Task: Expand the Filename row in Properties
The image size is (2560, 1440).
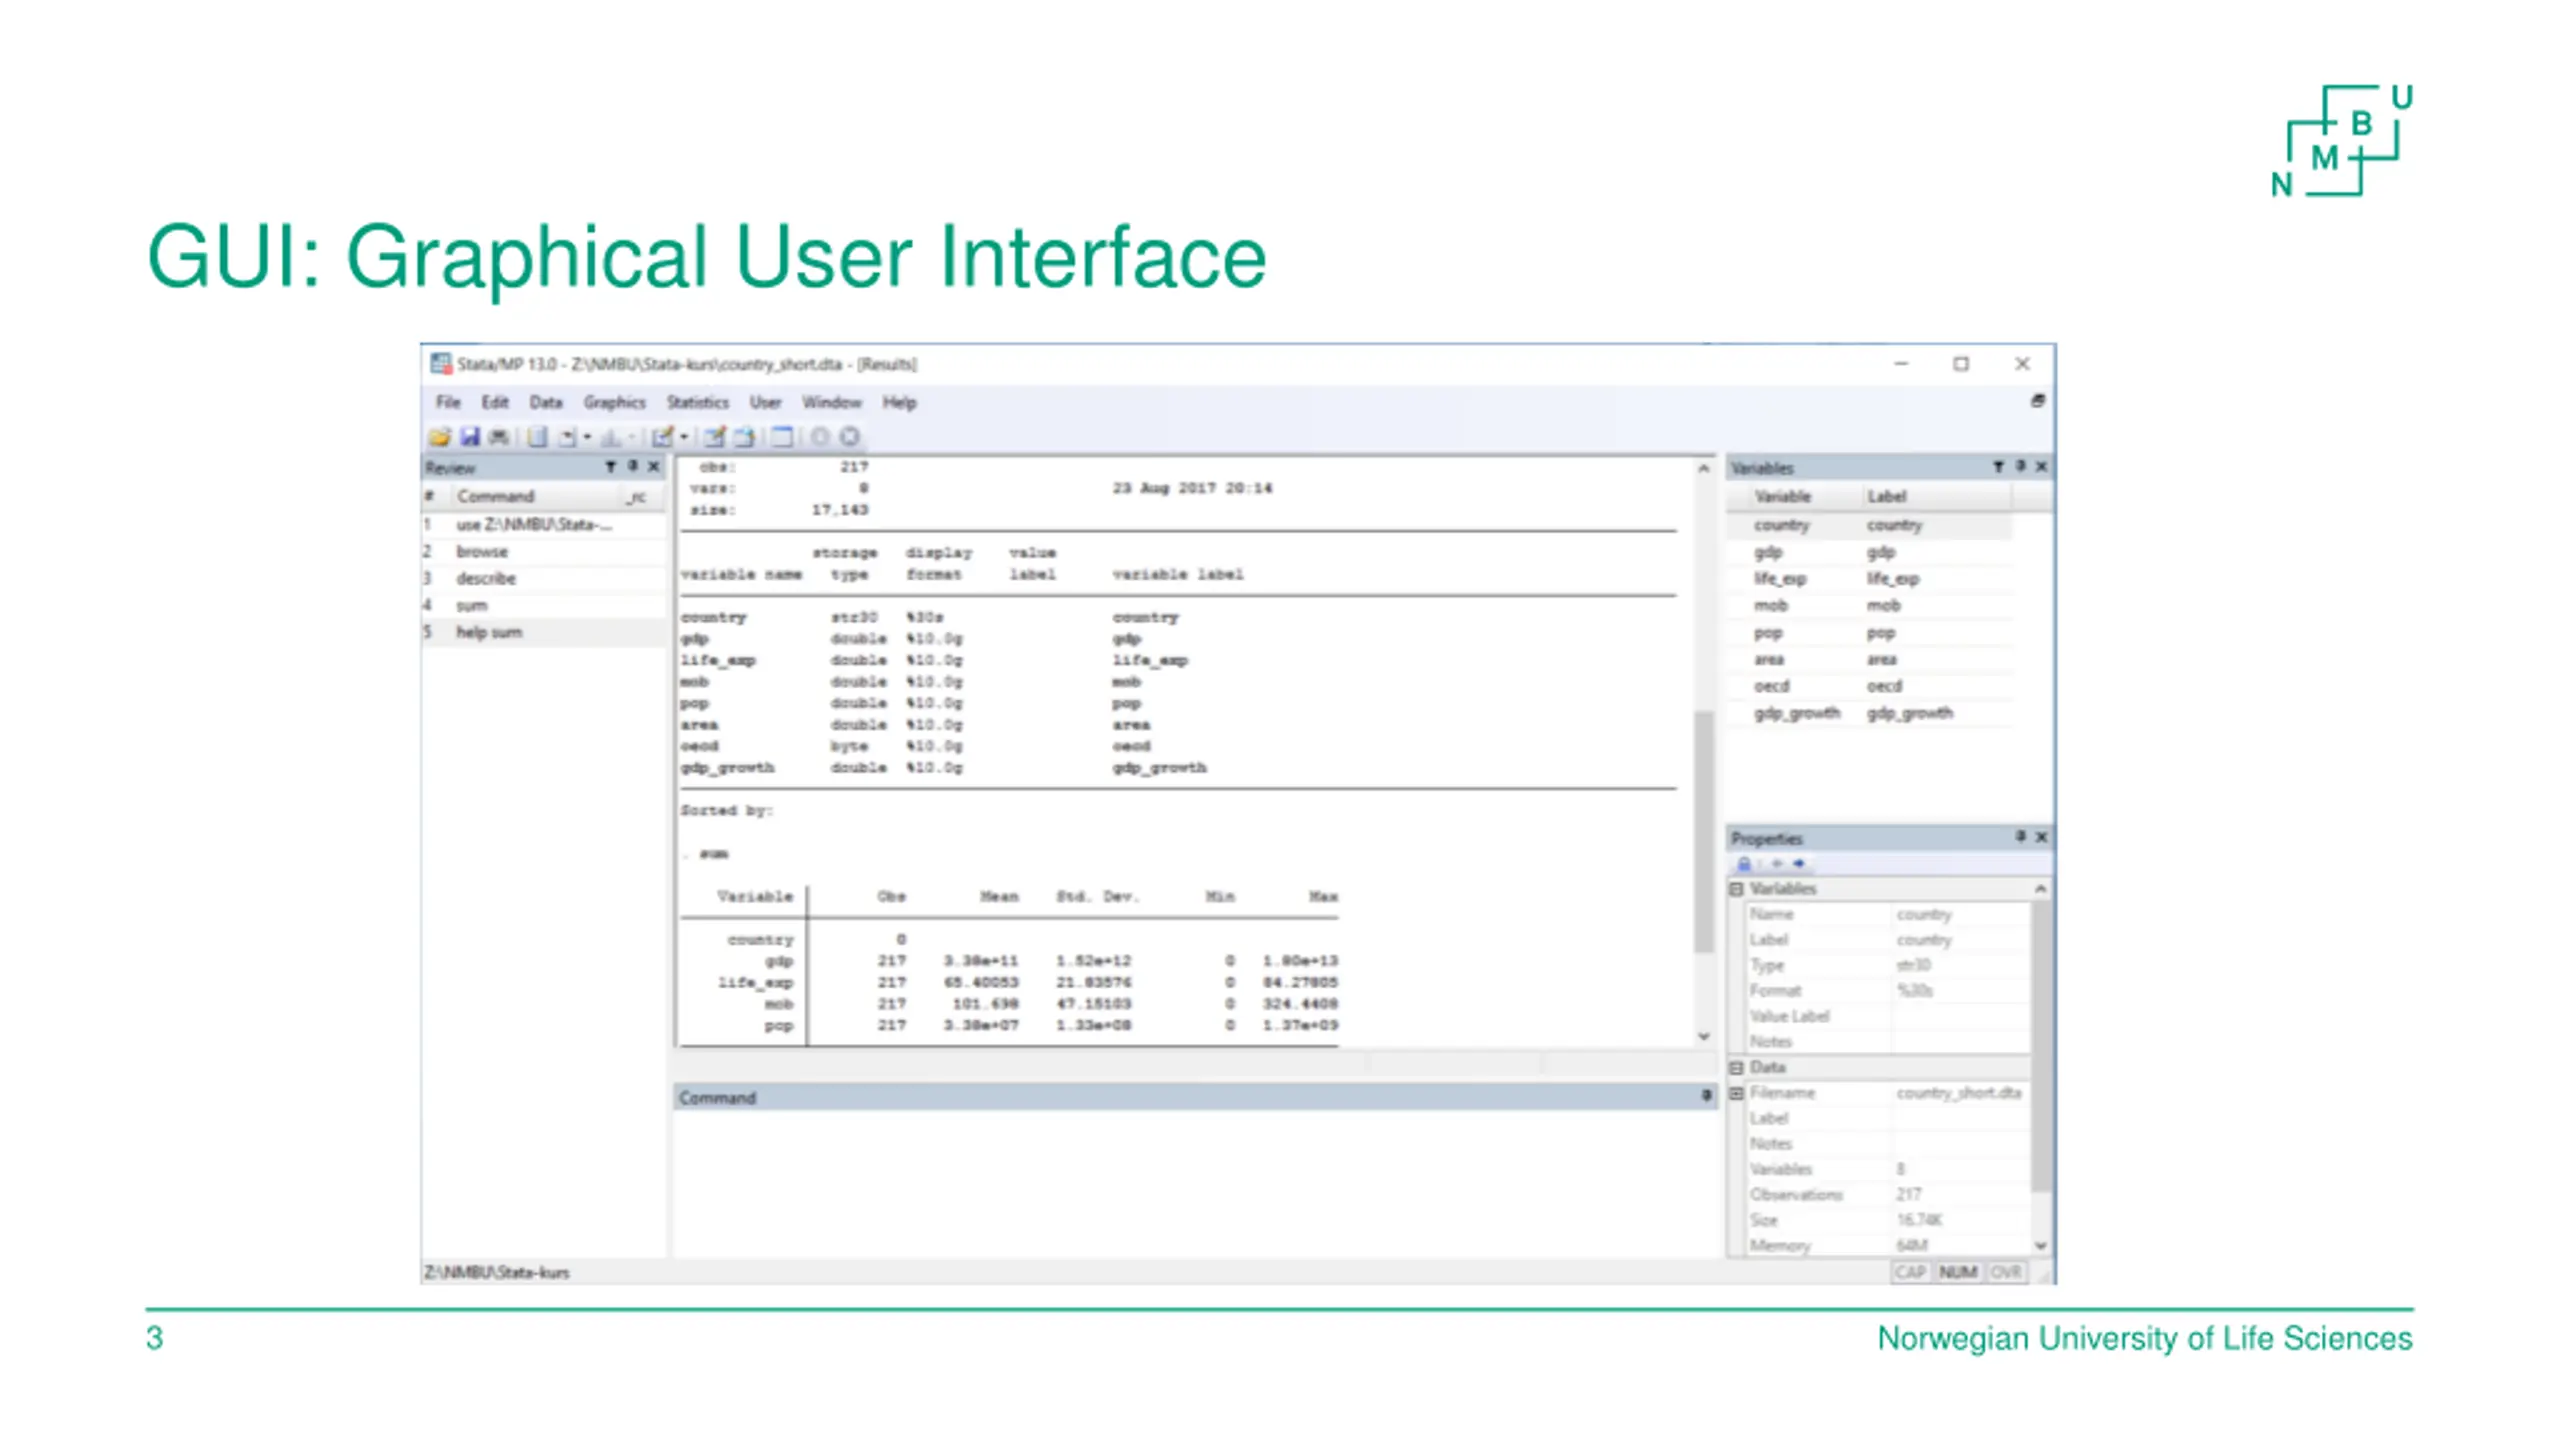Action: [1737, 1093]
